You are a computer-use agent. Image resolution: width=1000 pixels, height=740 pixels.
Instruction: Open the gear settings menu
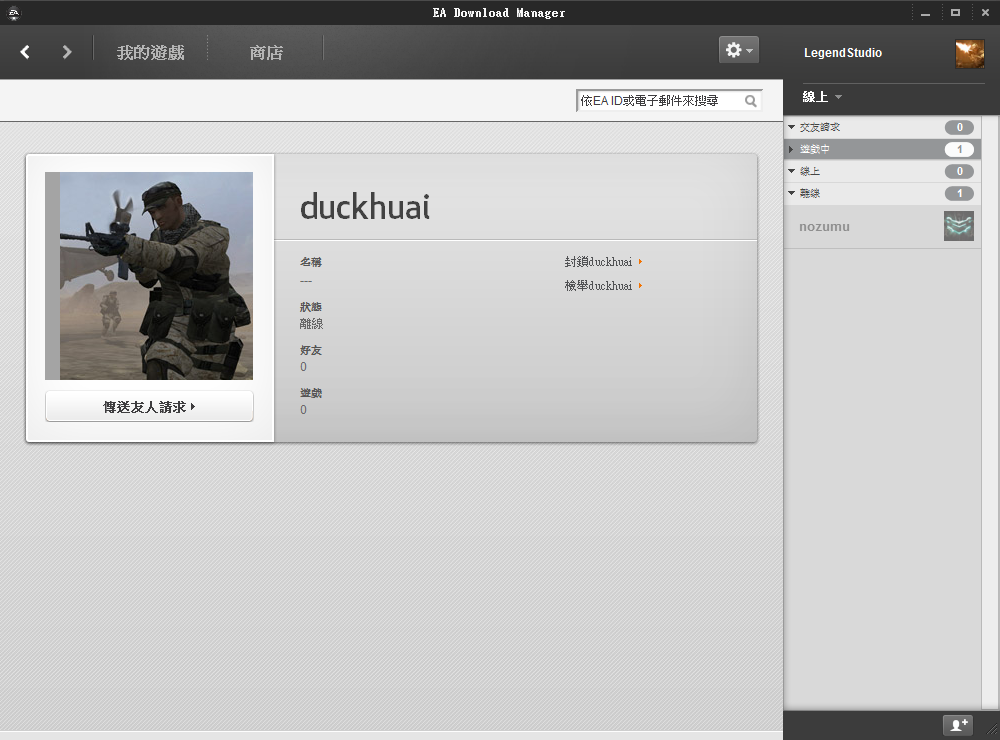(x=738, y=50)
